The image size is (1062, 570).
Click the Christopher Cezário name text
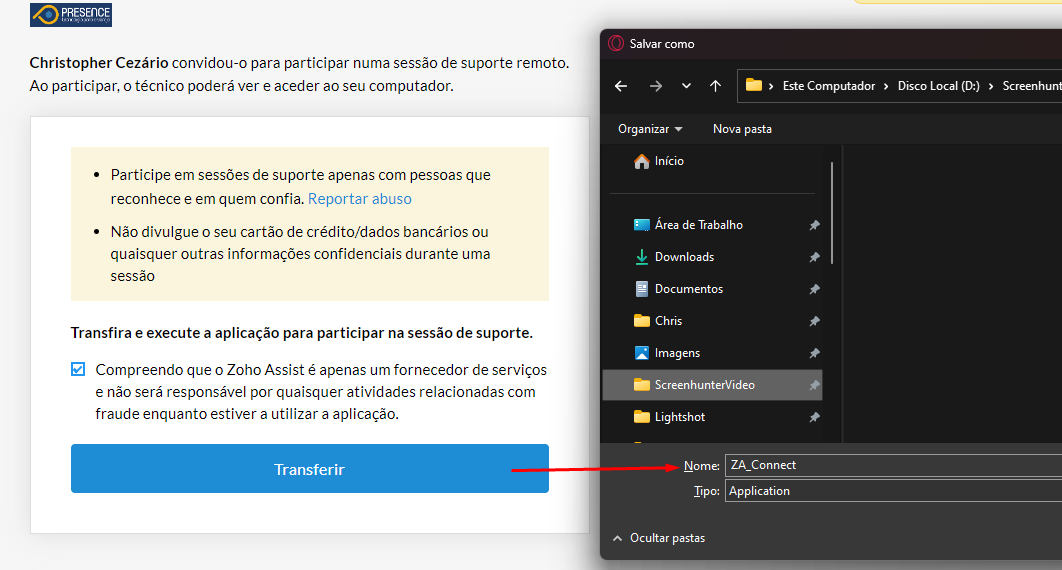tap(99, 63)
